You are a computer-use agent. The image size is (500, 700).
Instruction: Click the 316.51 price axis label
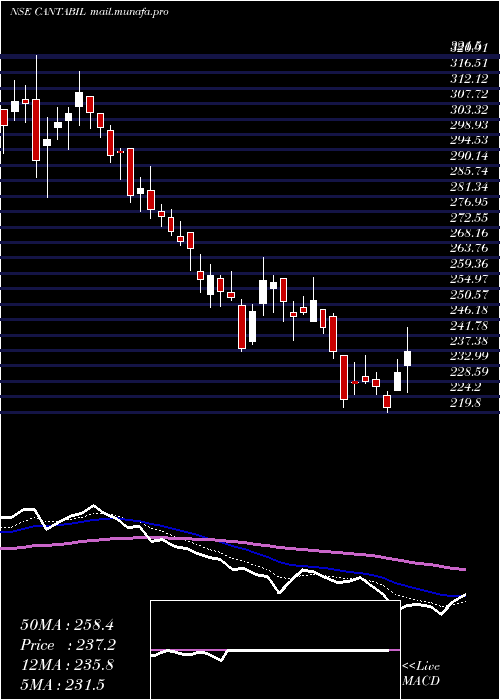click(469, 63)
